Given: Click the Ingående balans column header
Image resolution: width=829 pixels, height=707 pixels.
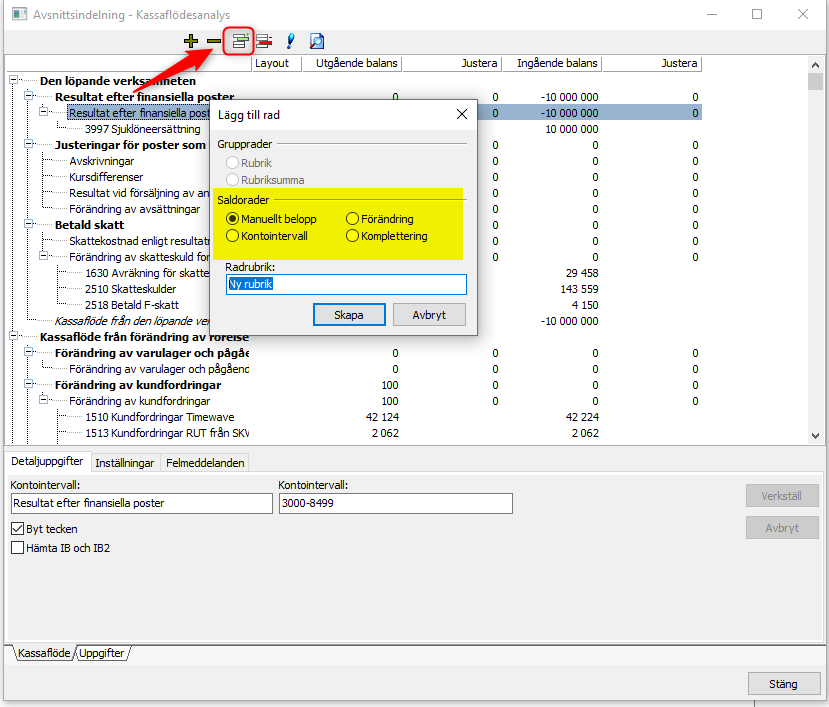Looking at the screenshot, I should (552, 63).
